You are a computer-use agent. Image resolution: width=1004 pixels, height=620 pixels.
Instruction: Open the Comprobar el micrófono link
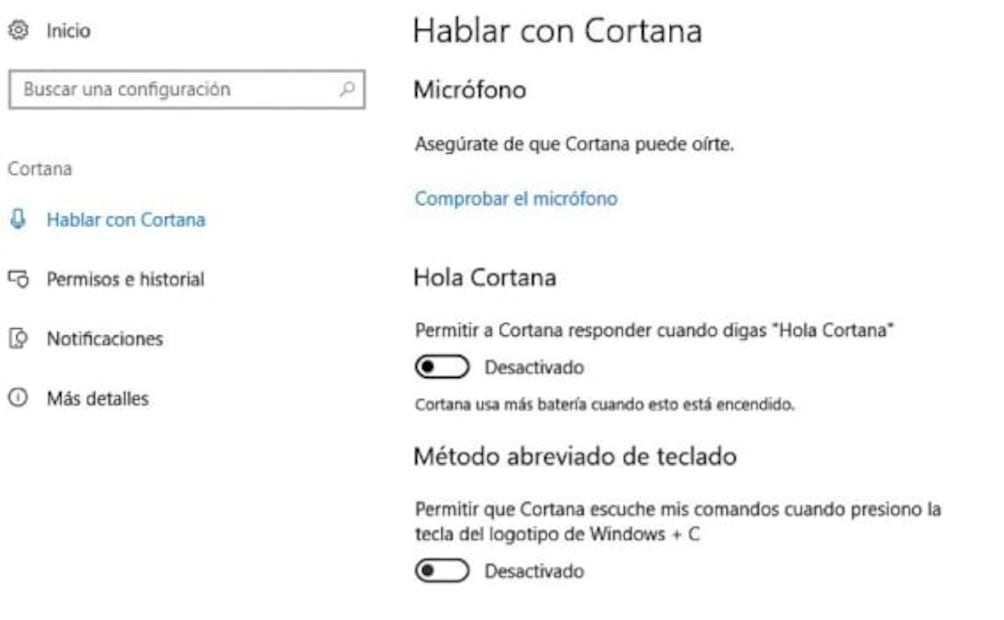coord(516,198)
